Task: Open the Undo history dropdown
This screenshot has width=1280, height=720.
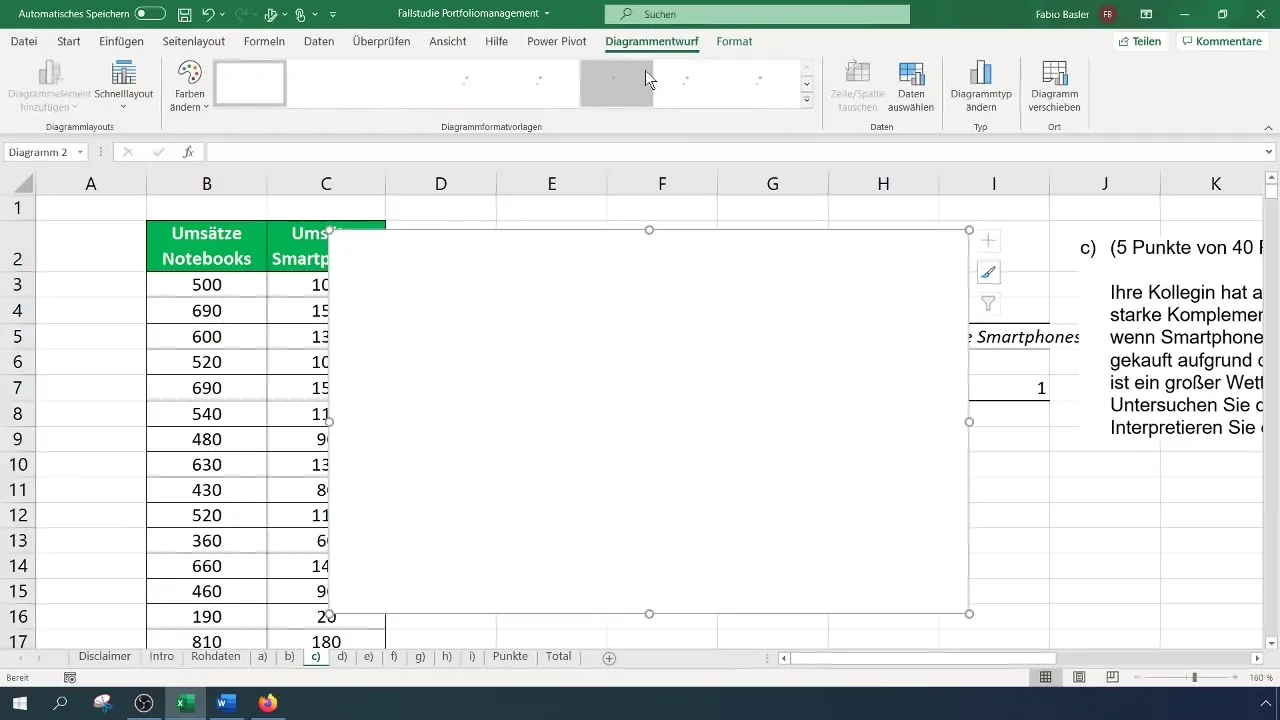Action: pos(223,15)
